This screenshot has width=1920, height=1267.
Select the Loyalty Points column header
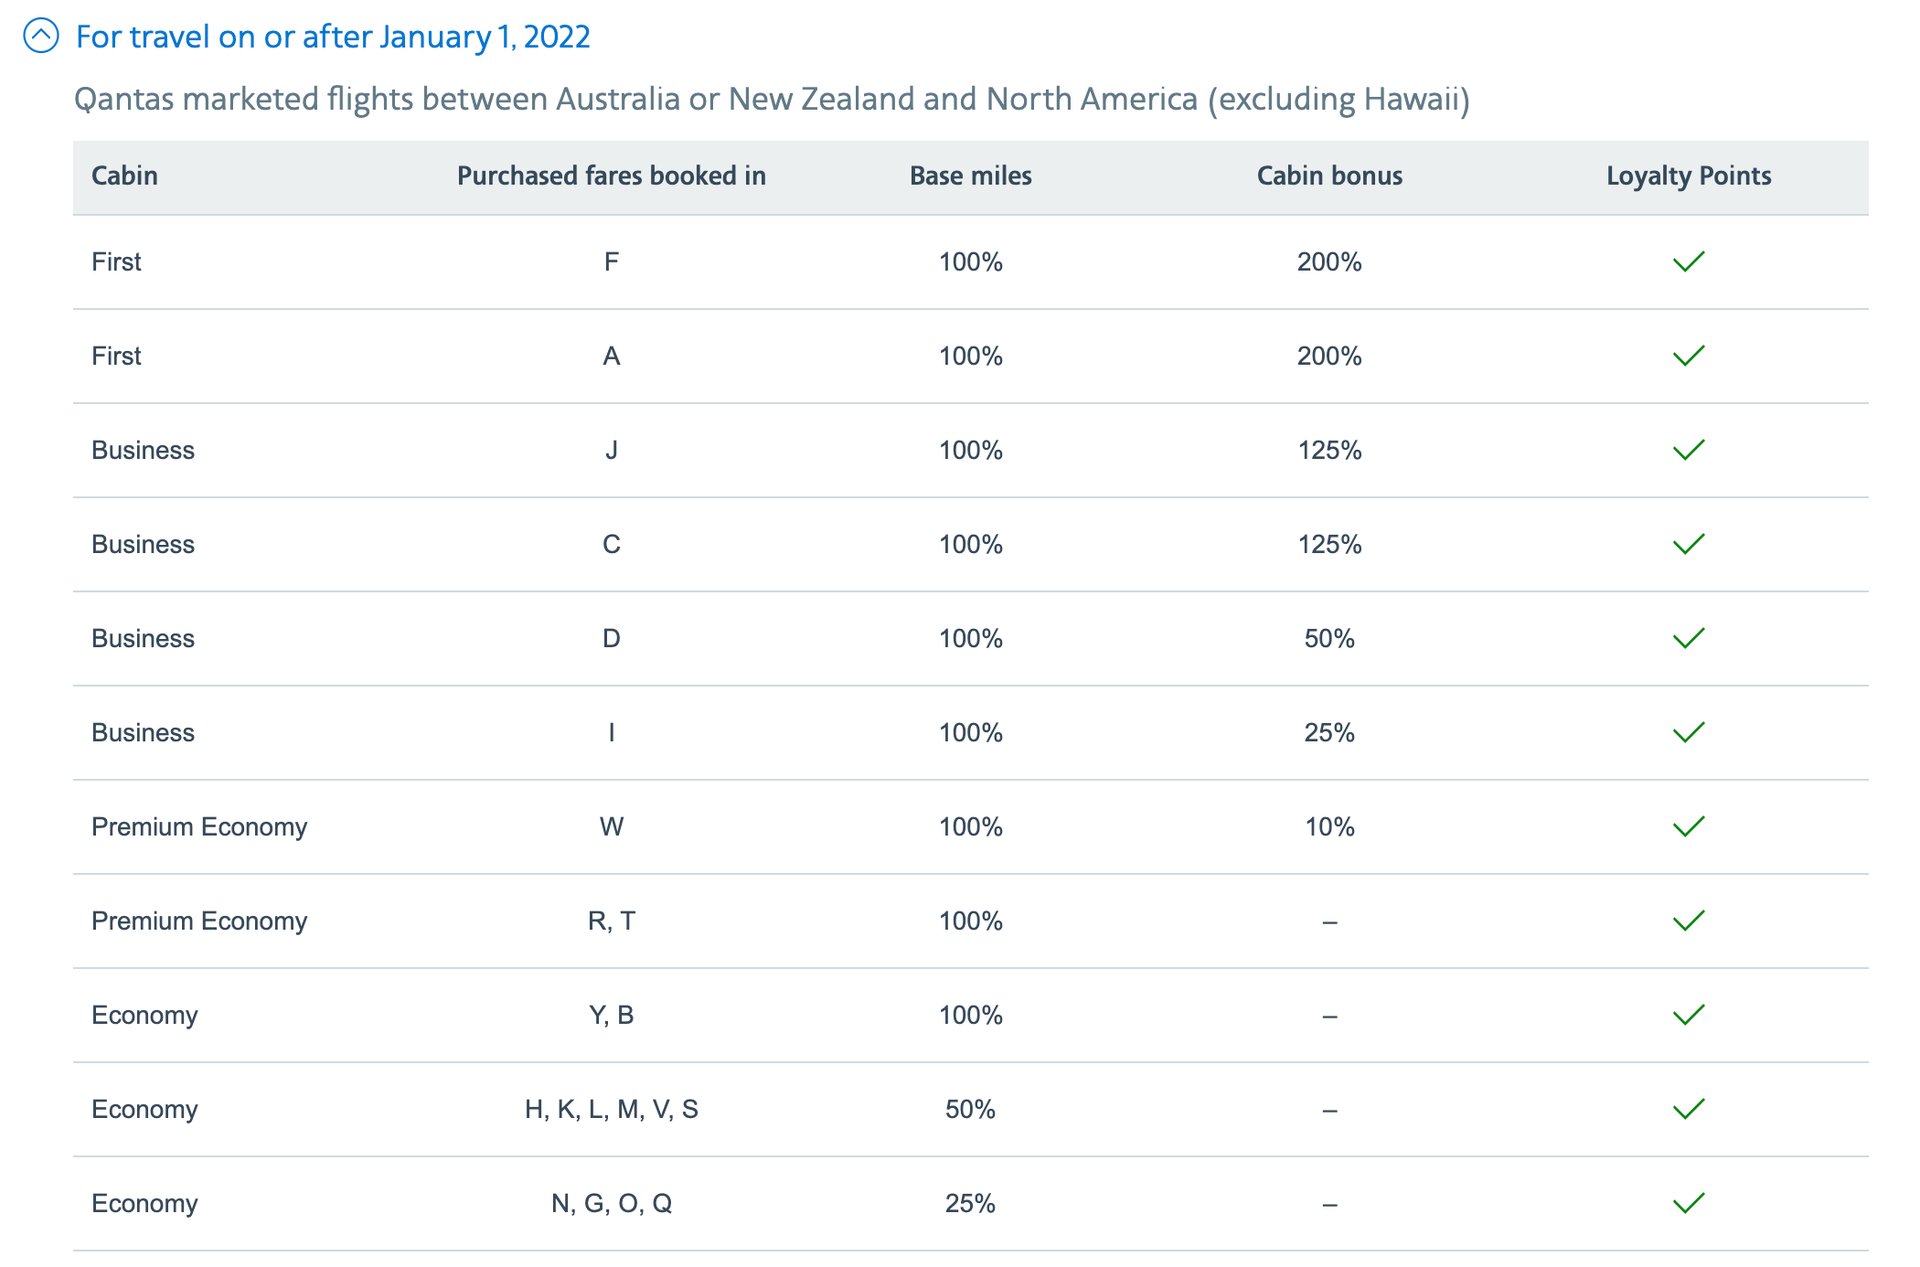[x=1688, y=175]
